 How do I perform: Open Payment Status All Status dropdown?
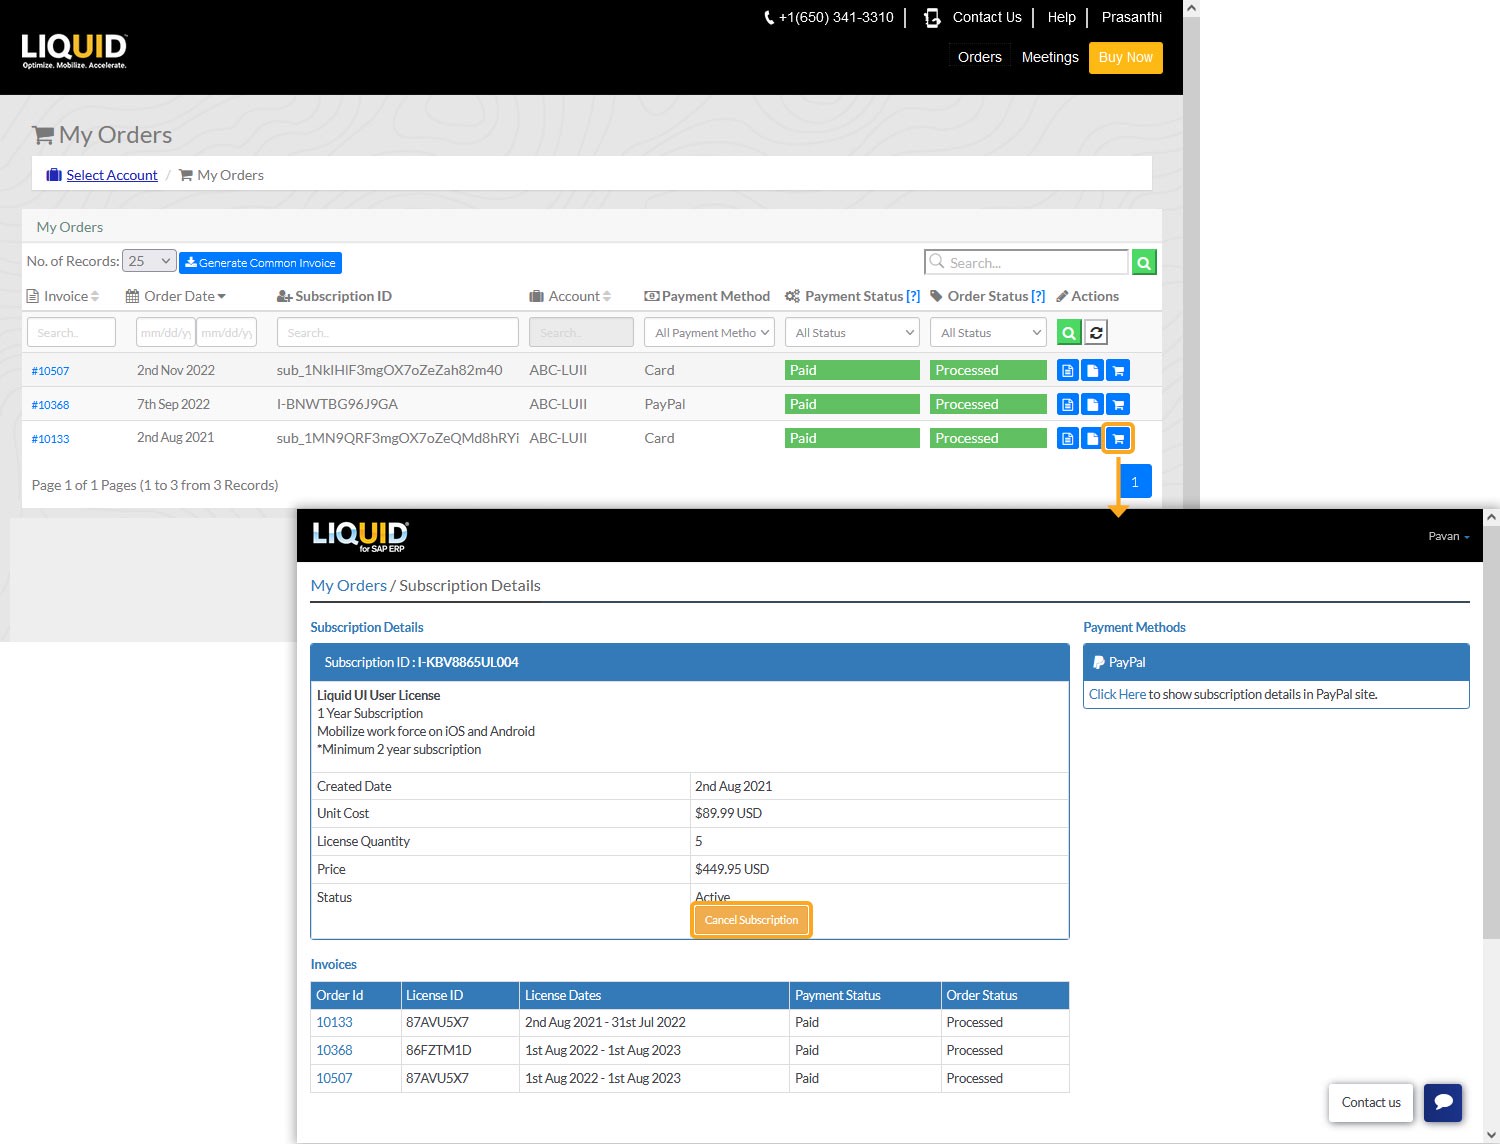pos(852,333)
